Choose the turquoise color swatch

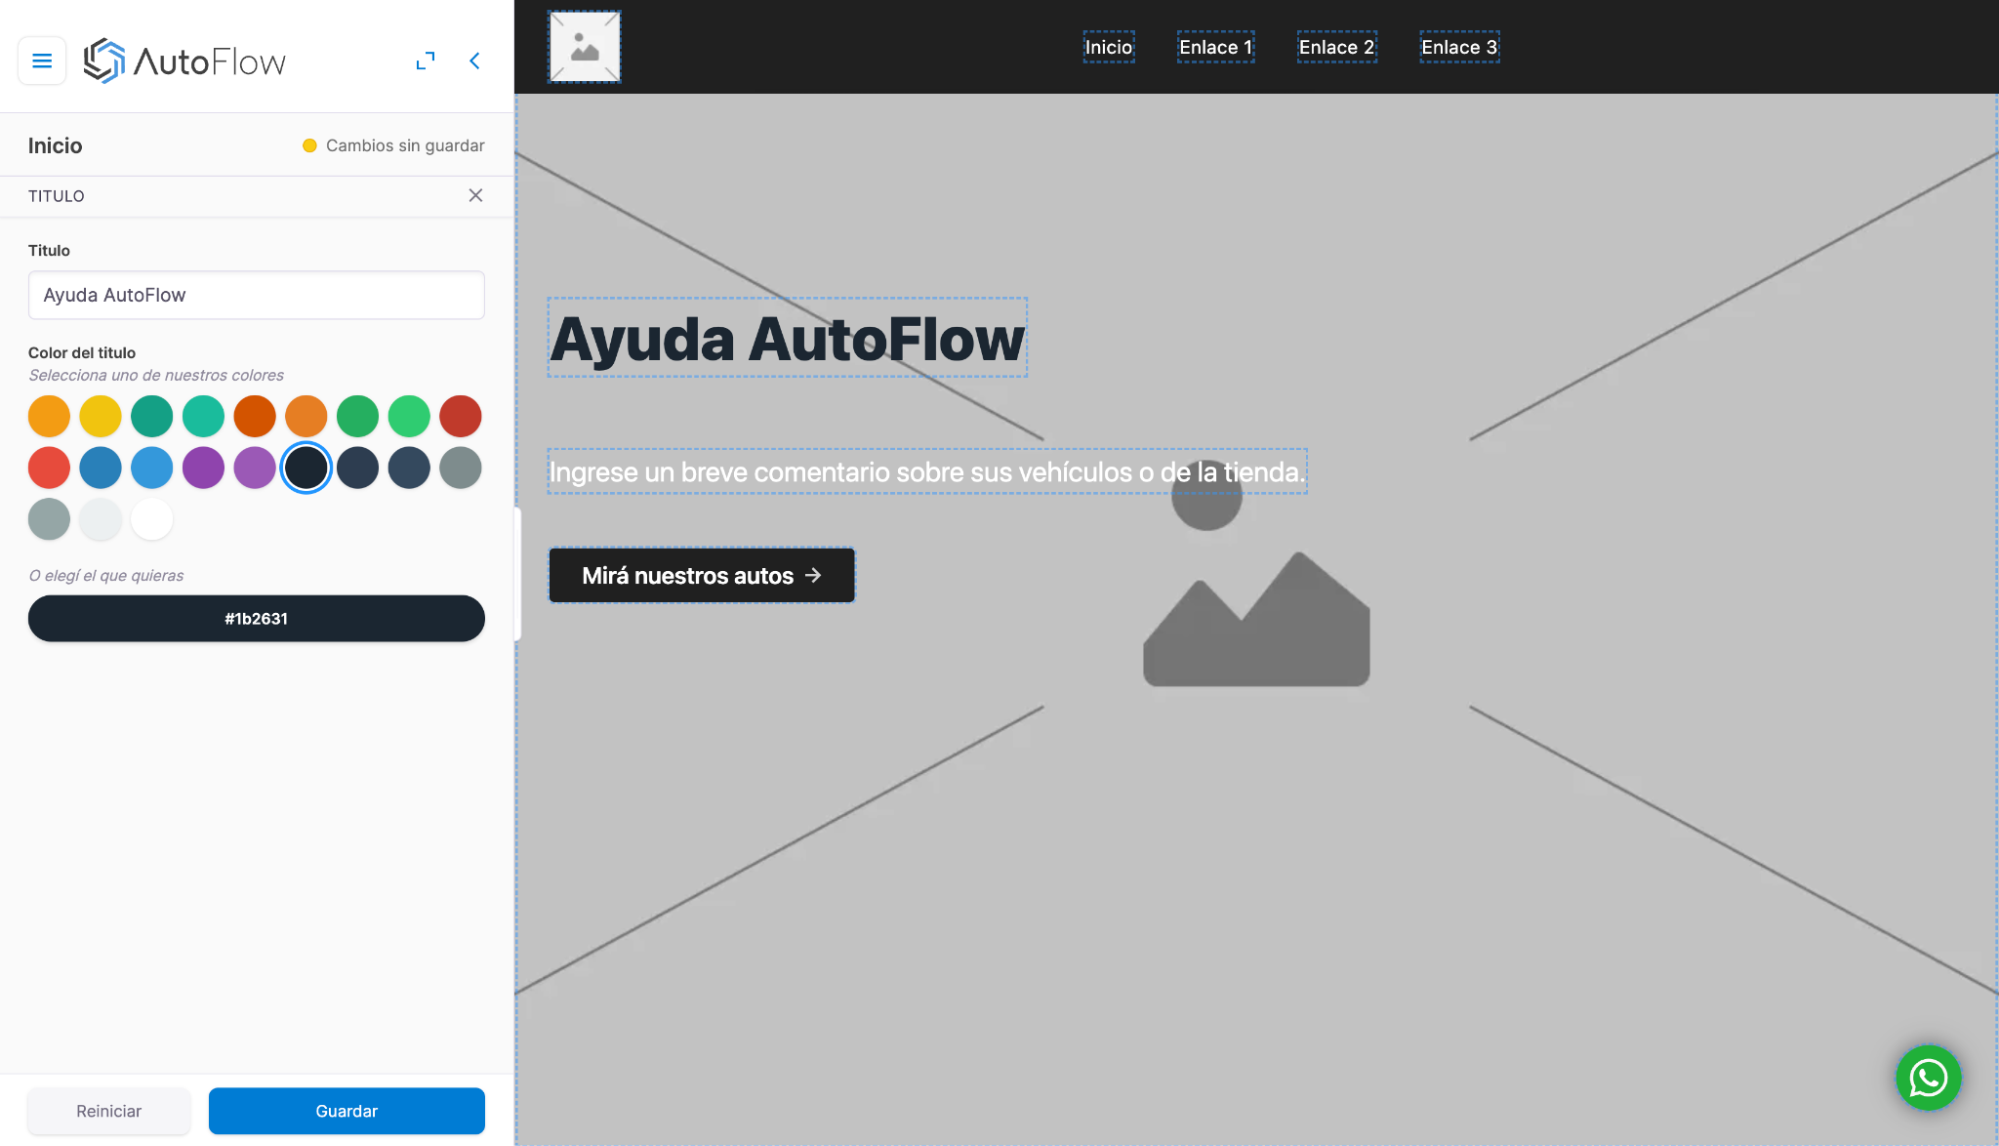point(203,416)
